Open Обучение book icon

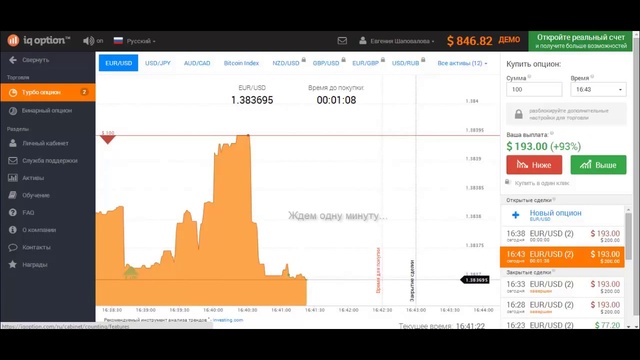point(13,195)
